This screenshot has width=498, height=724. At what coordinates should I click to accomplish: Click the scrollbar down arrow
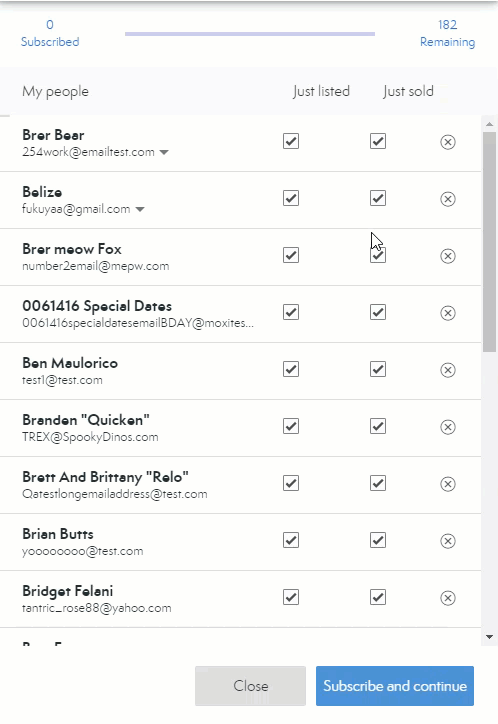[490, 637]
